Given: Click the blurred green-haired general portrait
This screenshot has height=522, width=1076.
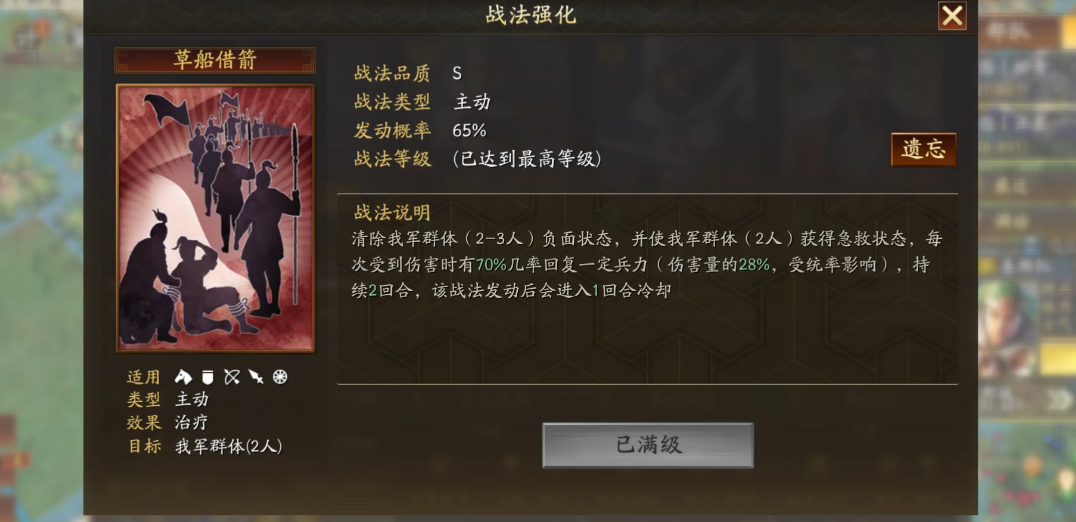Looking at the screenshot, I should (x=1007, y=329).
